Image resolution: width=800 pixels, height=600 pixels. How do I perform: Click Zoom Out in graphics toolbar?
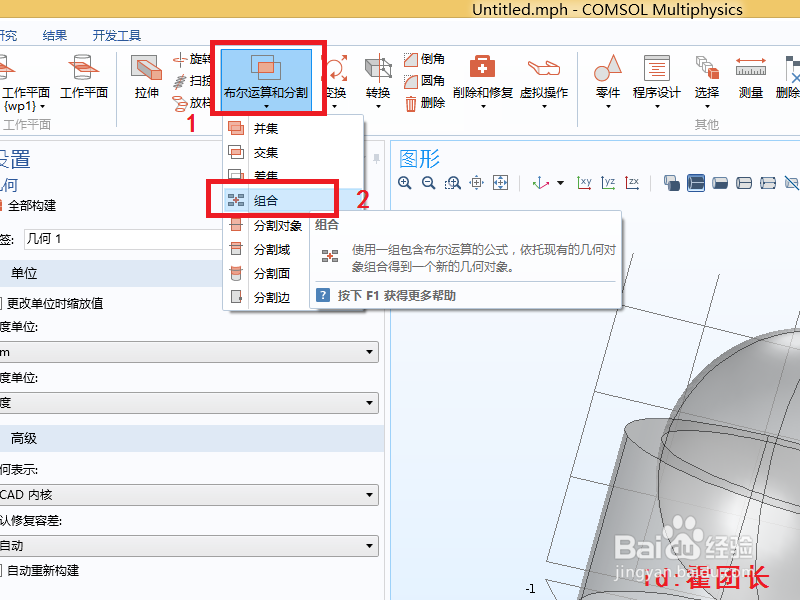point(429,183)
